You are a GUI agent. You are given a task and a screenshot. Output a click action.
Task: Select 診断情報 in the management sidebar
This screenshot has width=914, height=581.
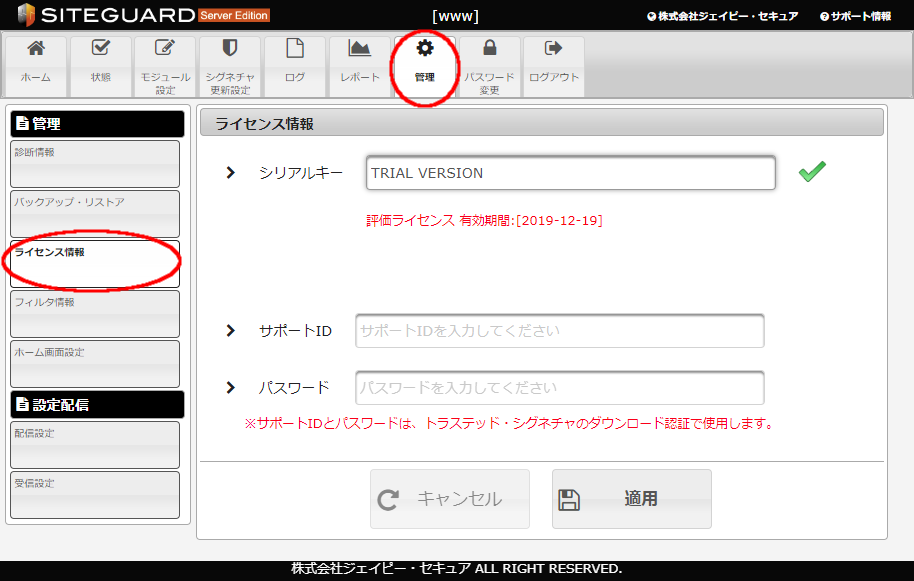94,163
